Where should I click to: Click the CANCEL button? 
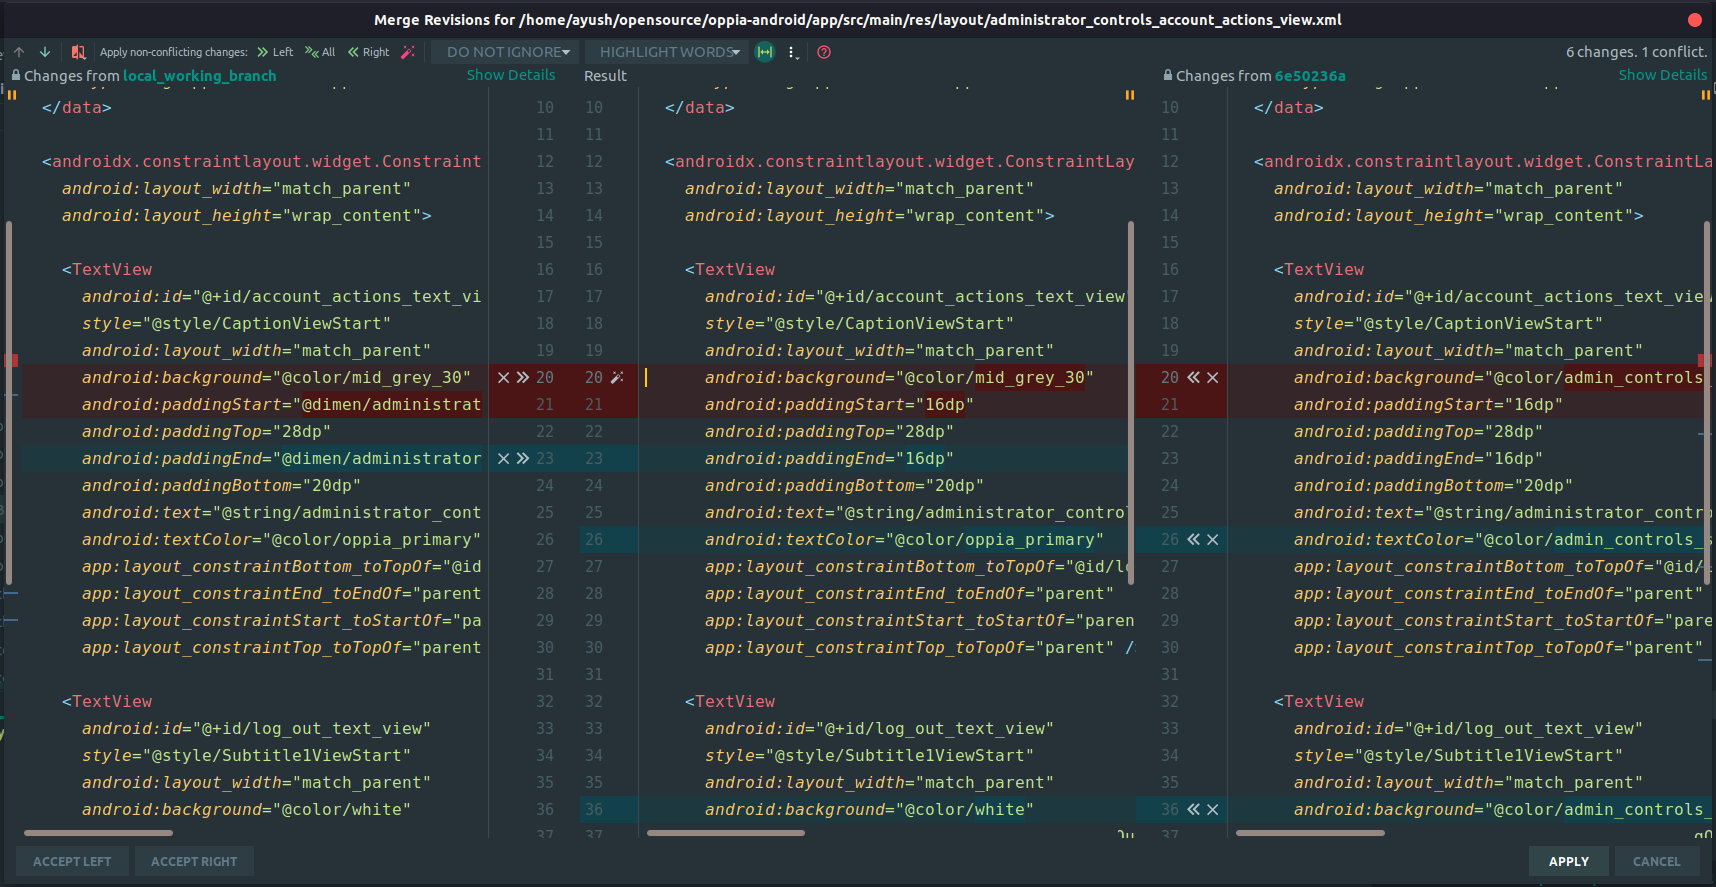pos(1657,861)
